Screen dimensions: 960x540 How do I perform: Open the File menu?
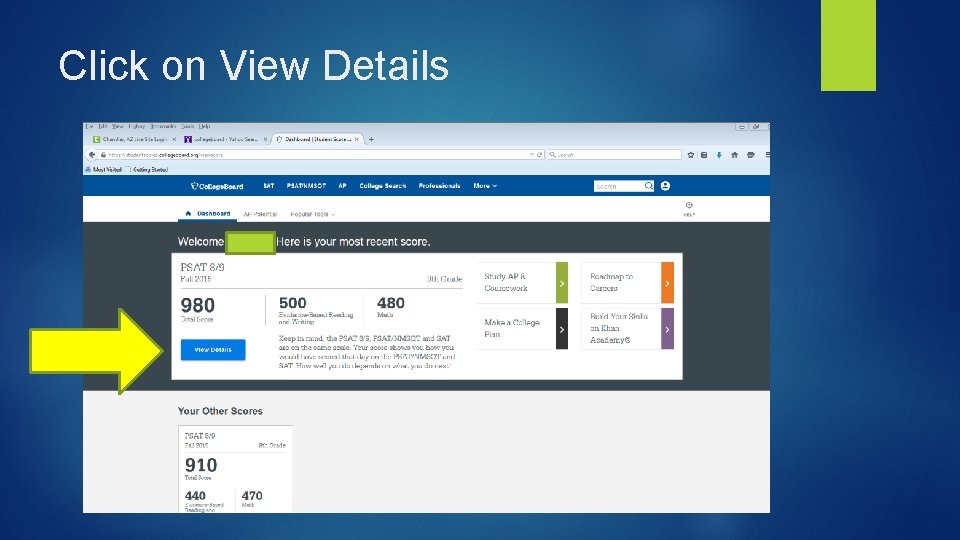tap(89, 127)
